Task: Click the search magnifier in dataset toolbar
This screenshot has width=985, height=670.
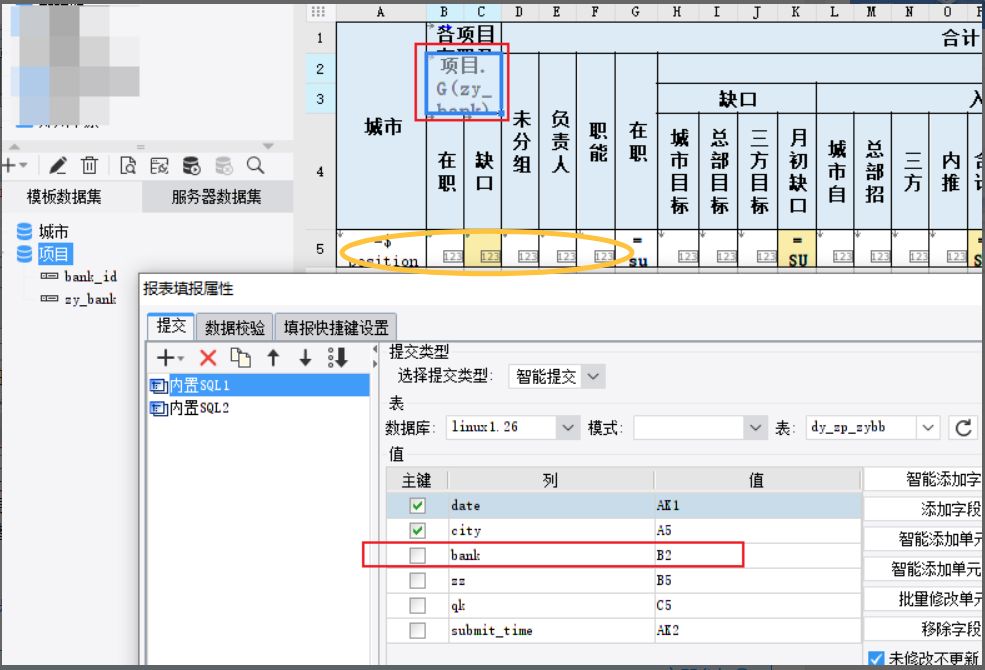Action: (255, 165)
